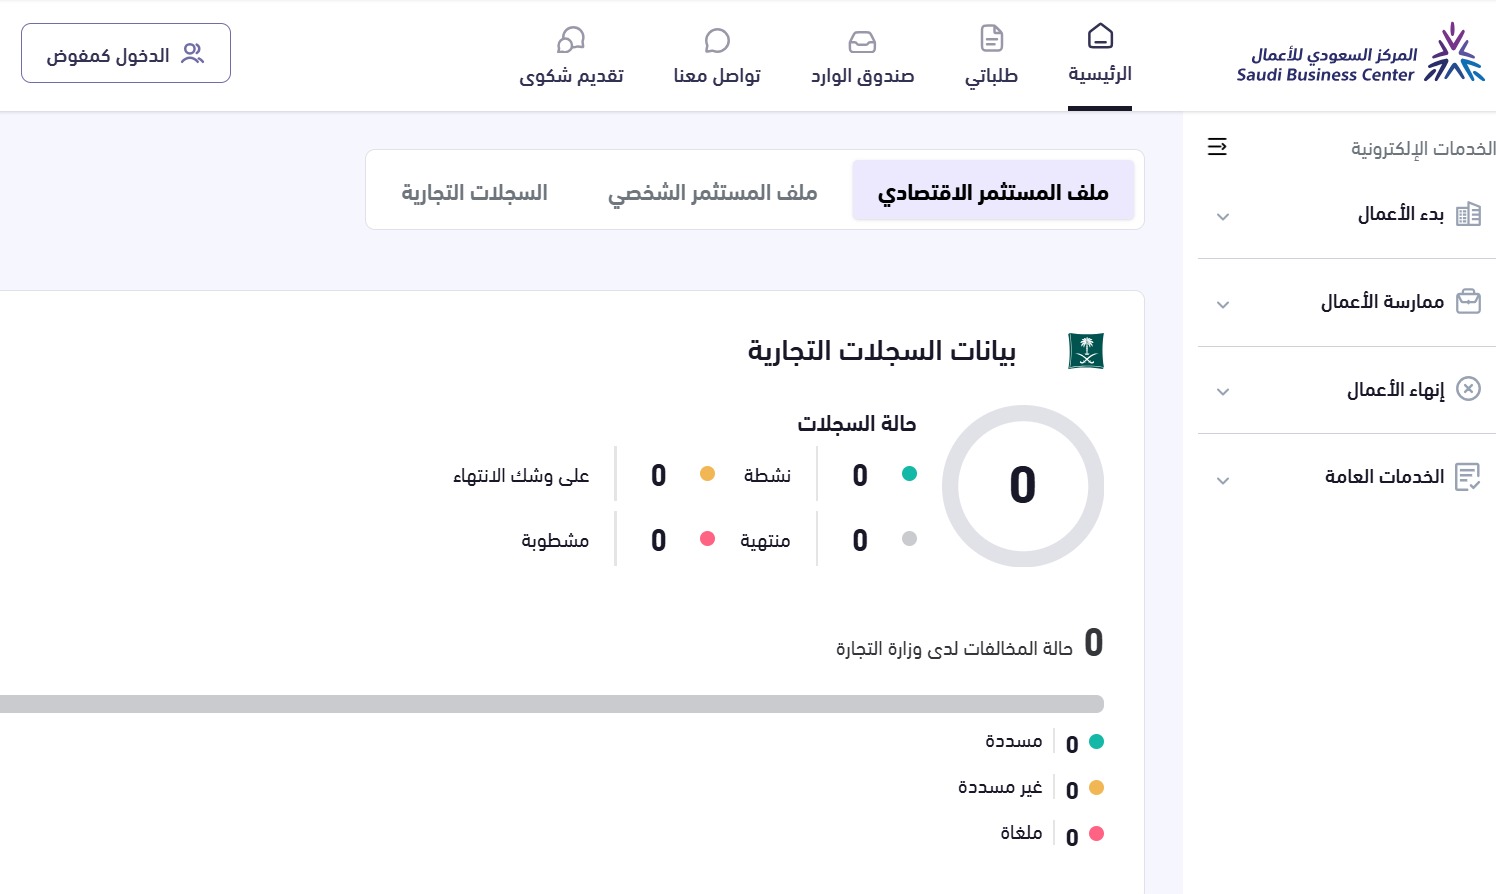Open طلباتي via its document icon
Image resolution: width=1496 pixels, height=894 pixels.
pyautogui.click(x=991, y=37)
